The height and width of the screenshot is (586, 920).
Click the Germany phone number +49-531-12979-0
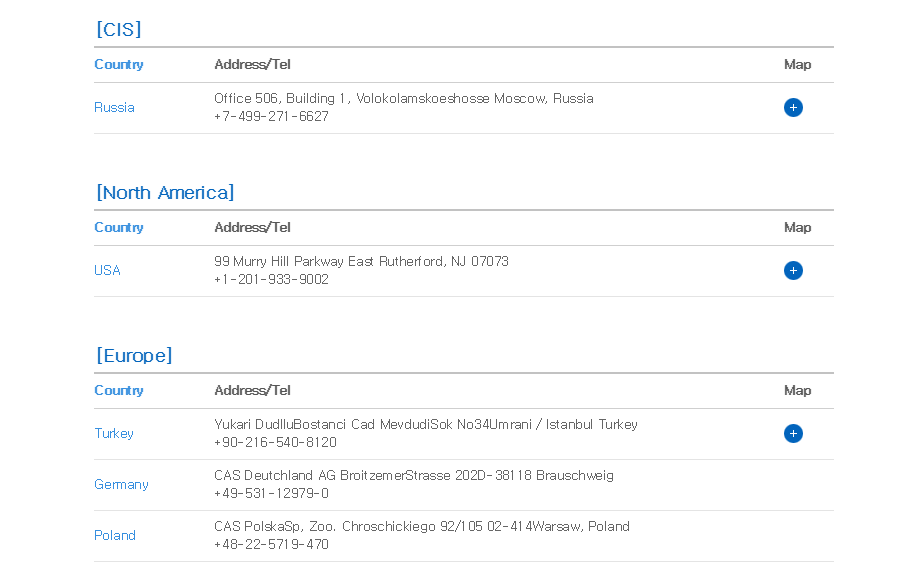tap(271, 494)
